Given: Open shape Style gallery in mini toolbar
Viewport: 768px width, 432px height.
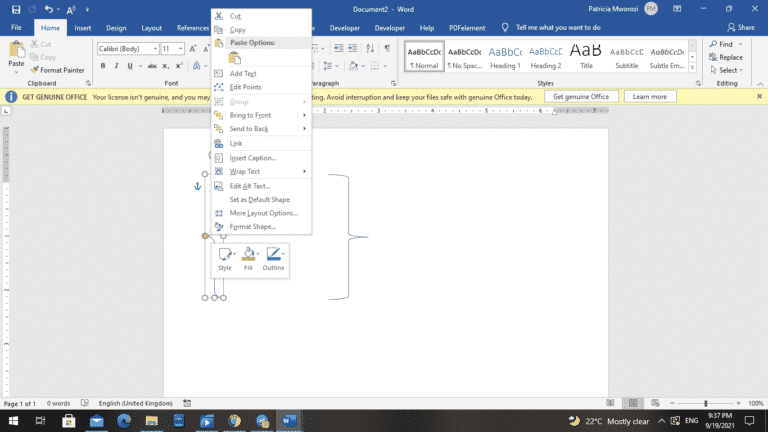Looking at the screenshot, I should click(225, 260).
